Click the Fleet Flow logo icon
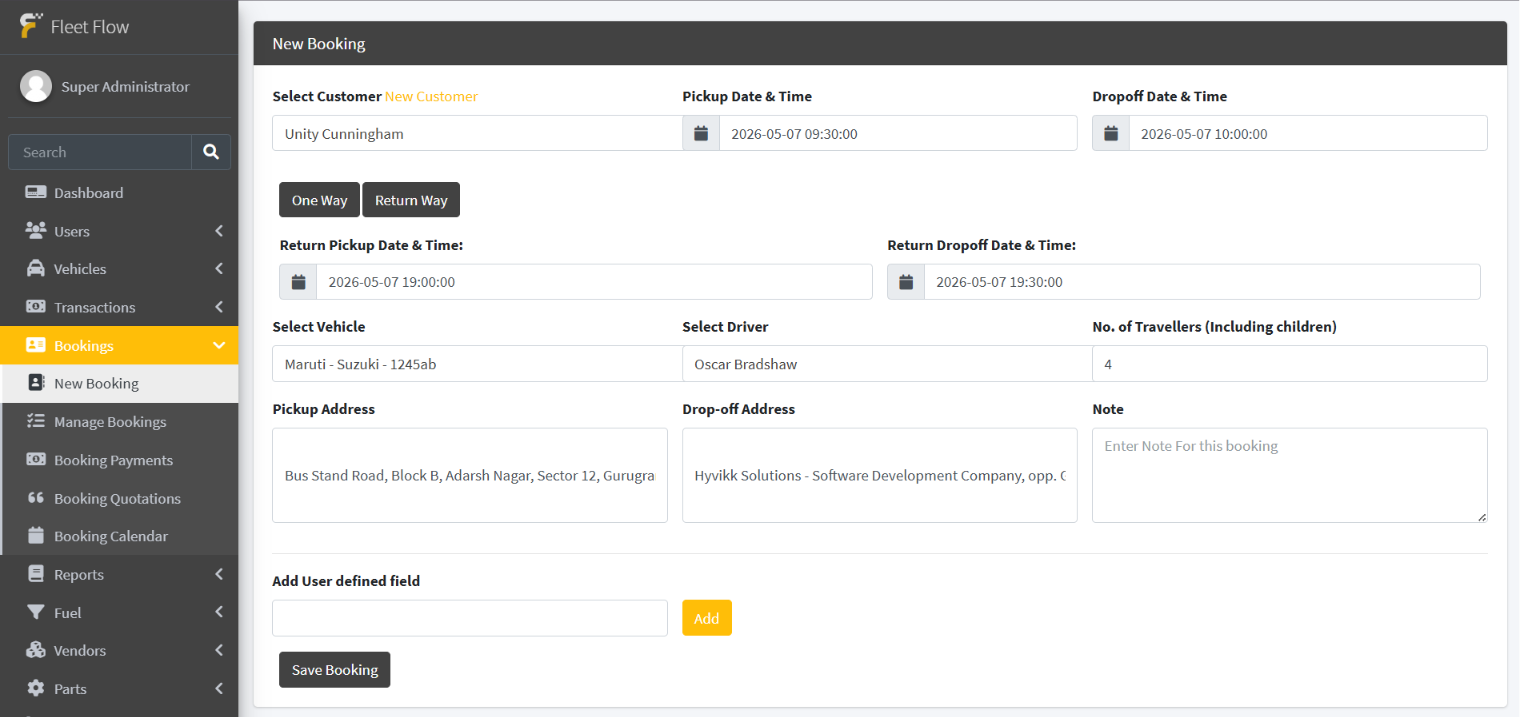Screen dimensions: 1520x717 (x=31, y=26)
